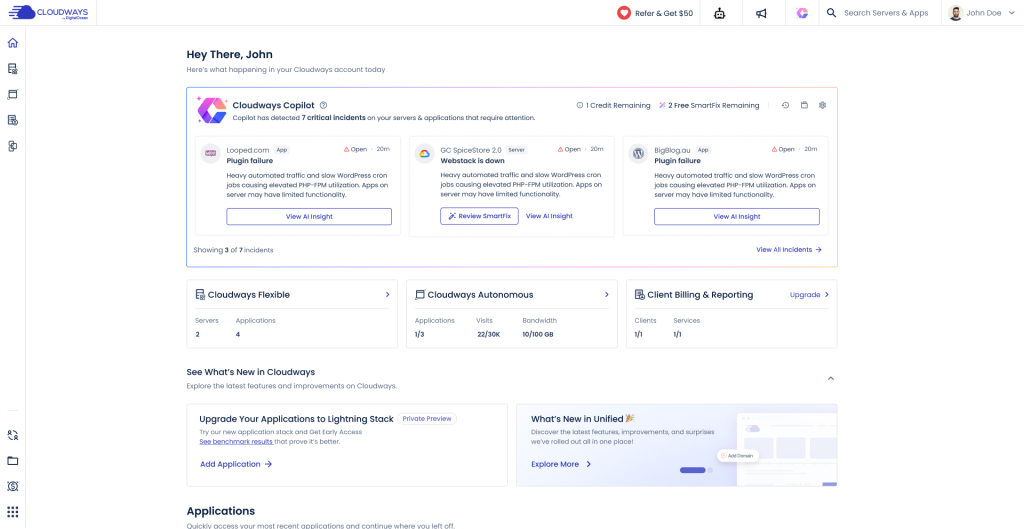The height and width of the screenshot is (529, 1024).
Task: Click Showing 3 of 7 incidents text
Action: point(233,249)
